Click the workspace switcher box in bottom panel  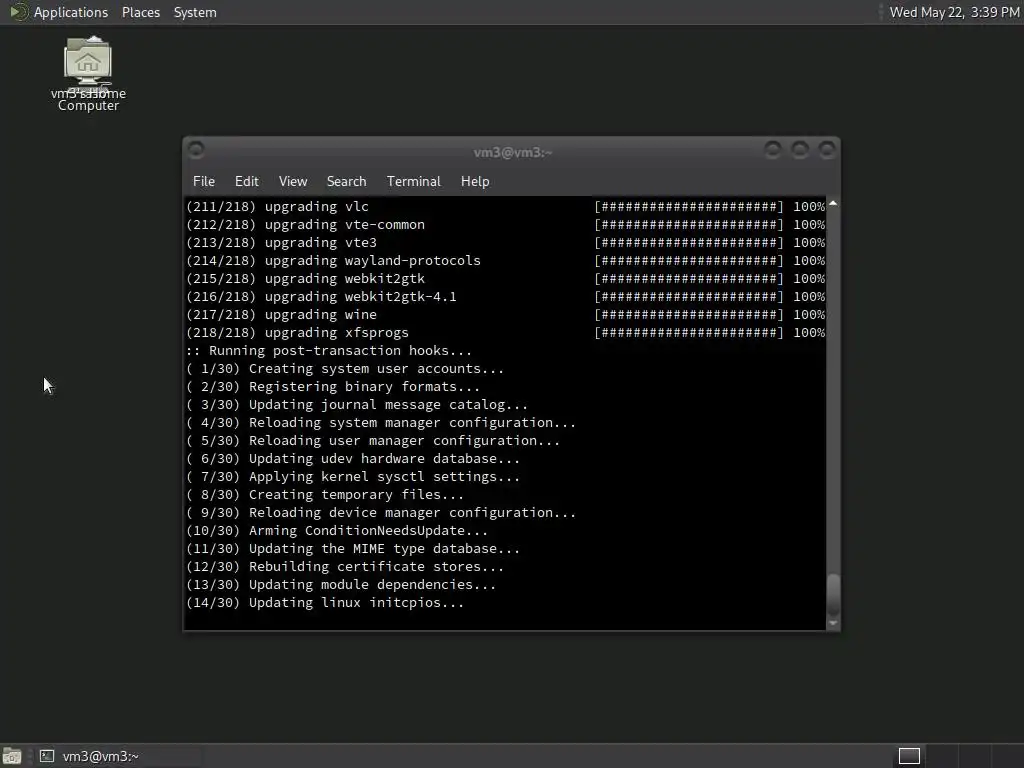pyautogui.click(x=909, y=756)
